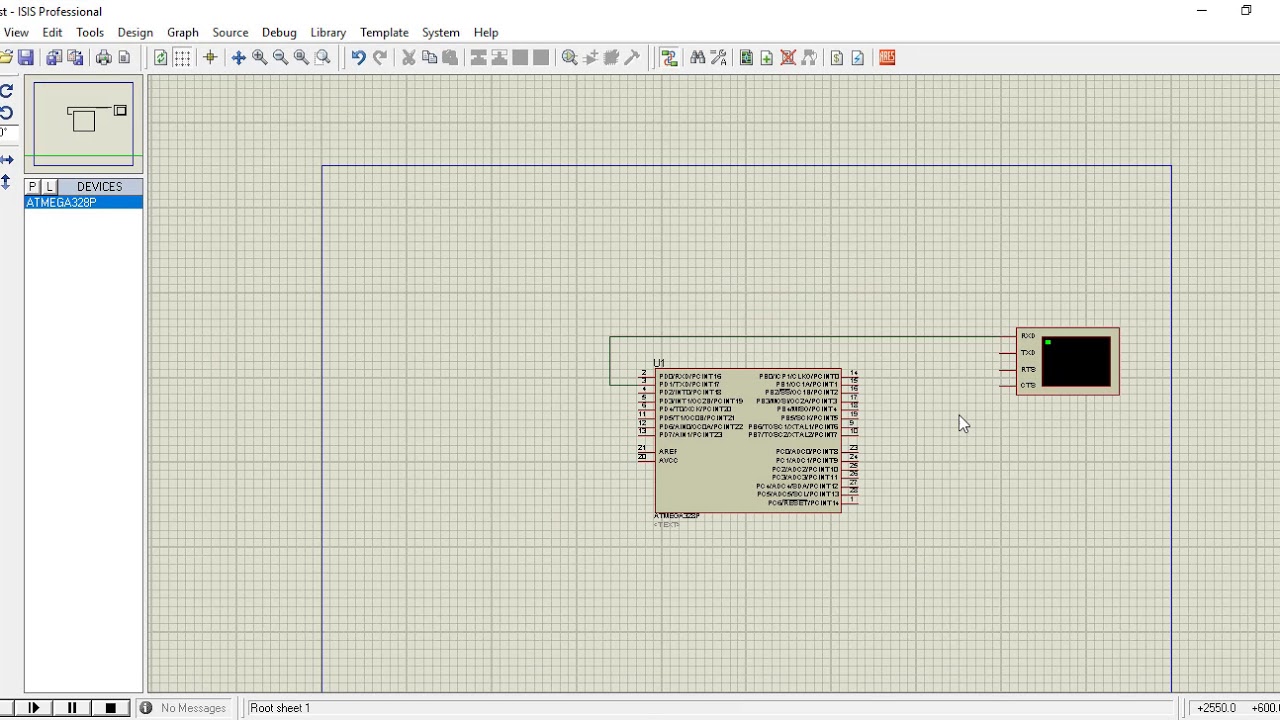Flip the part vertically with the mirror icon
This screenshot has height=720, width=1280.
(6, 182)
